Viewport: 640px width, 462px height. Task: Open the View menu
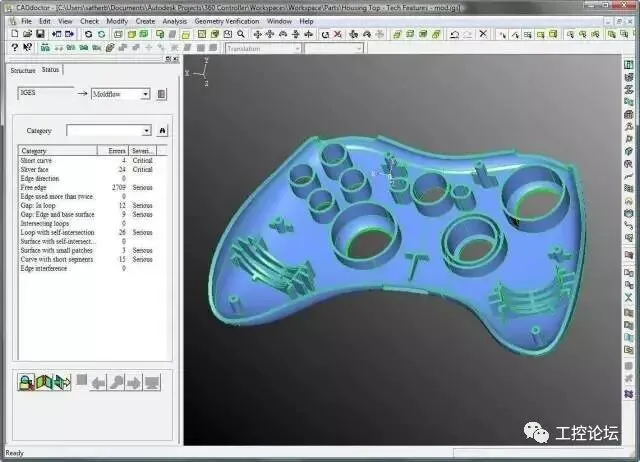pyautogui.click(x=65, y=21)
